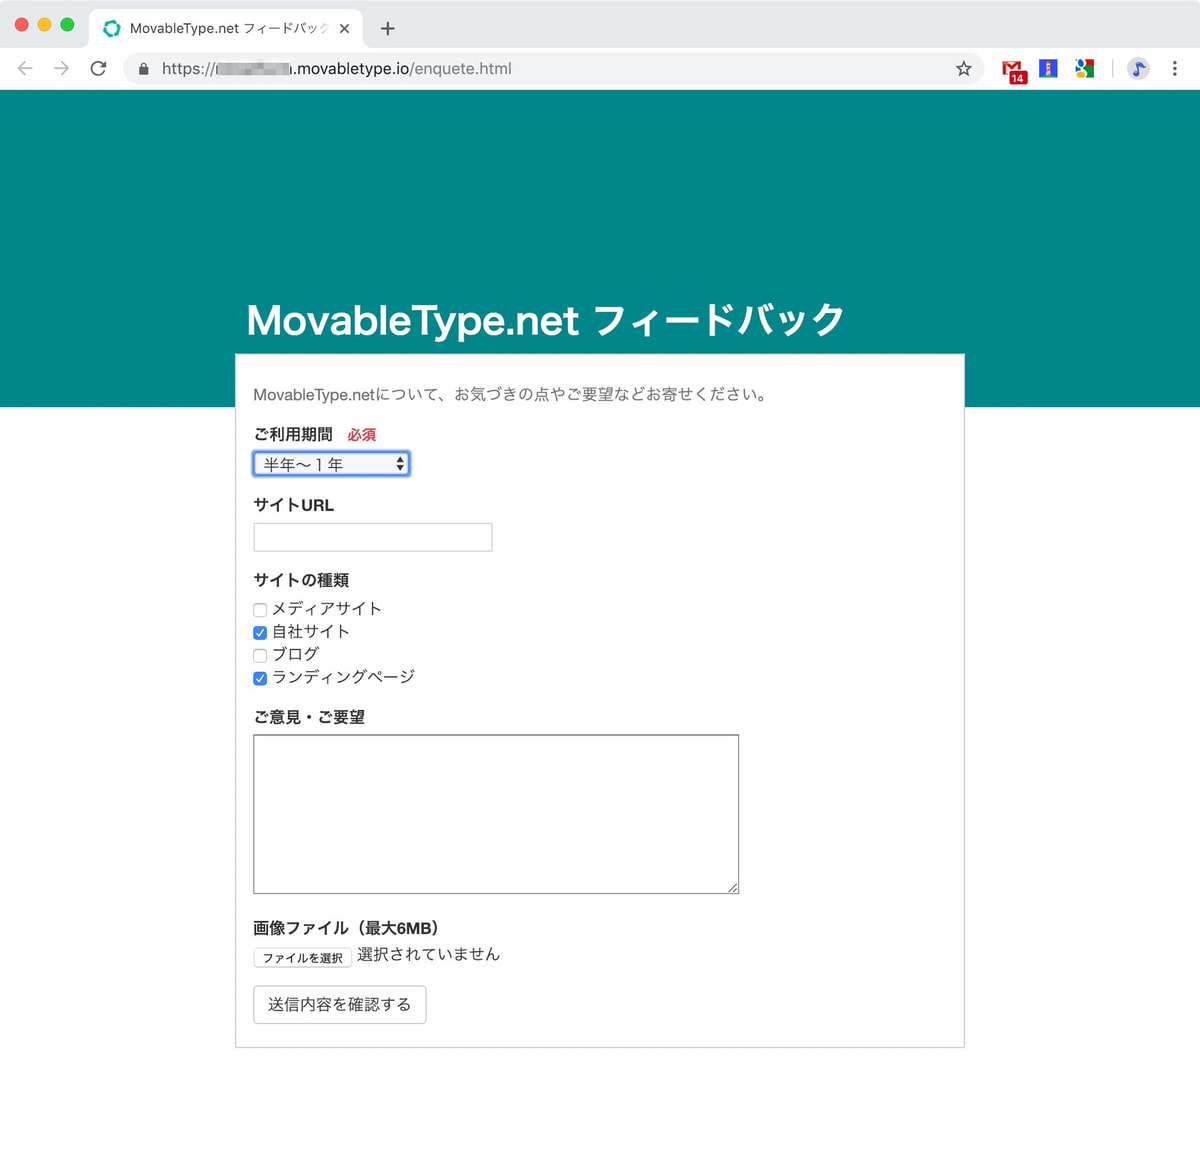Click the サイトURL text field
The height and width of the screenshot is (1161, 1200).
coord(373,537)
